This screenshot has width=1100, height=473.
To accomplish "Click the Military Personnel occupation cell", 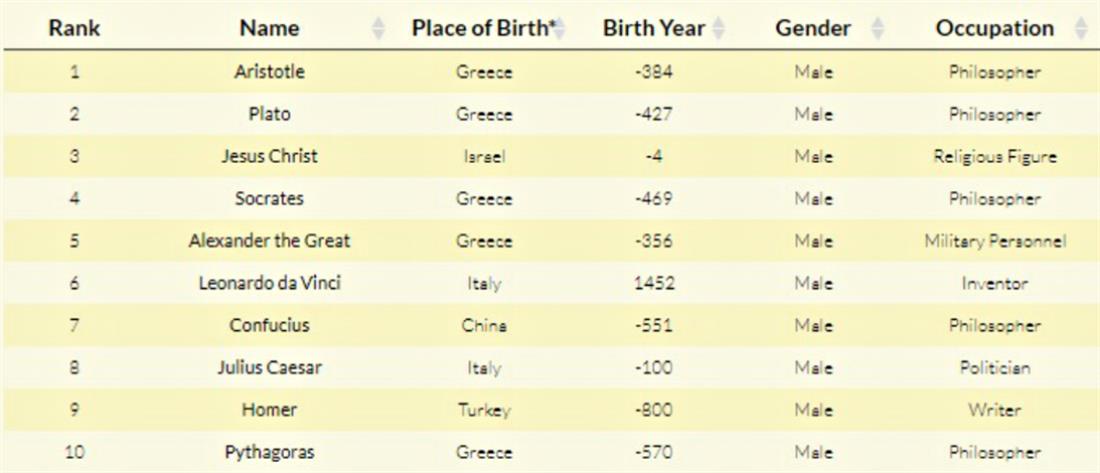I will 994,241.
